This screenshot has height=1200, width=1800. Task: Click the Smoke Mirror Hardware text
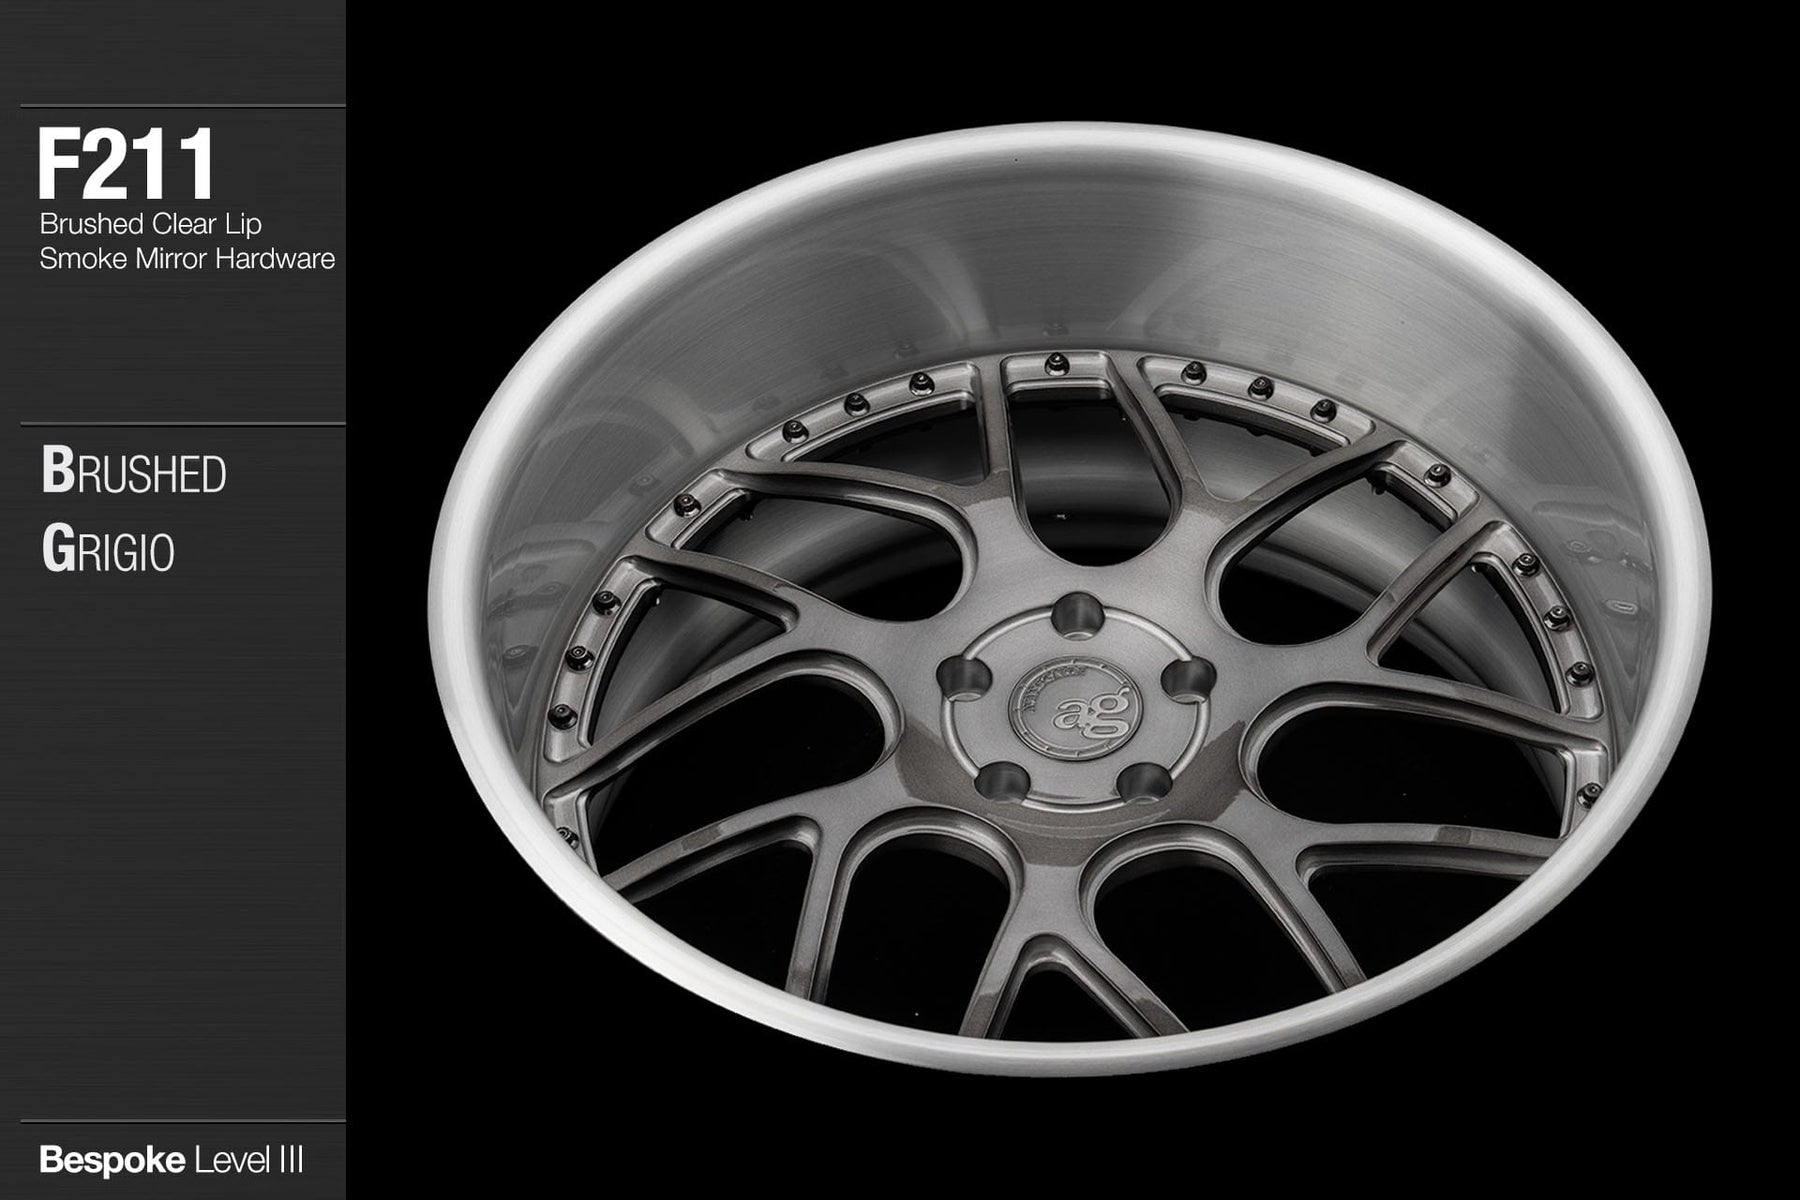[187, 259]
